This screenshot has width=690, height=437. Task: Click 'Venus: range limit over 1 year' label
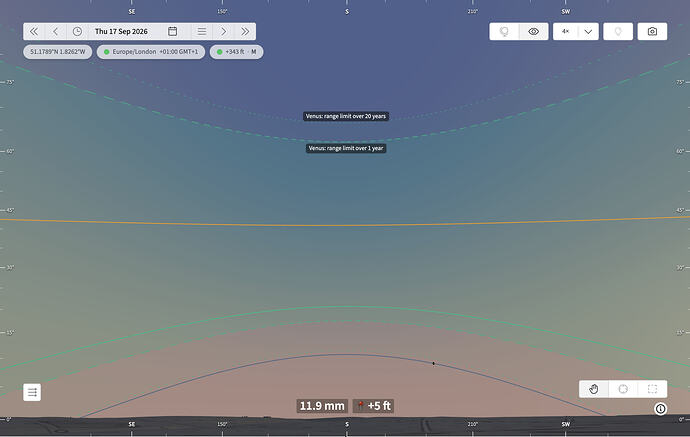coord(346,148)
